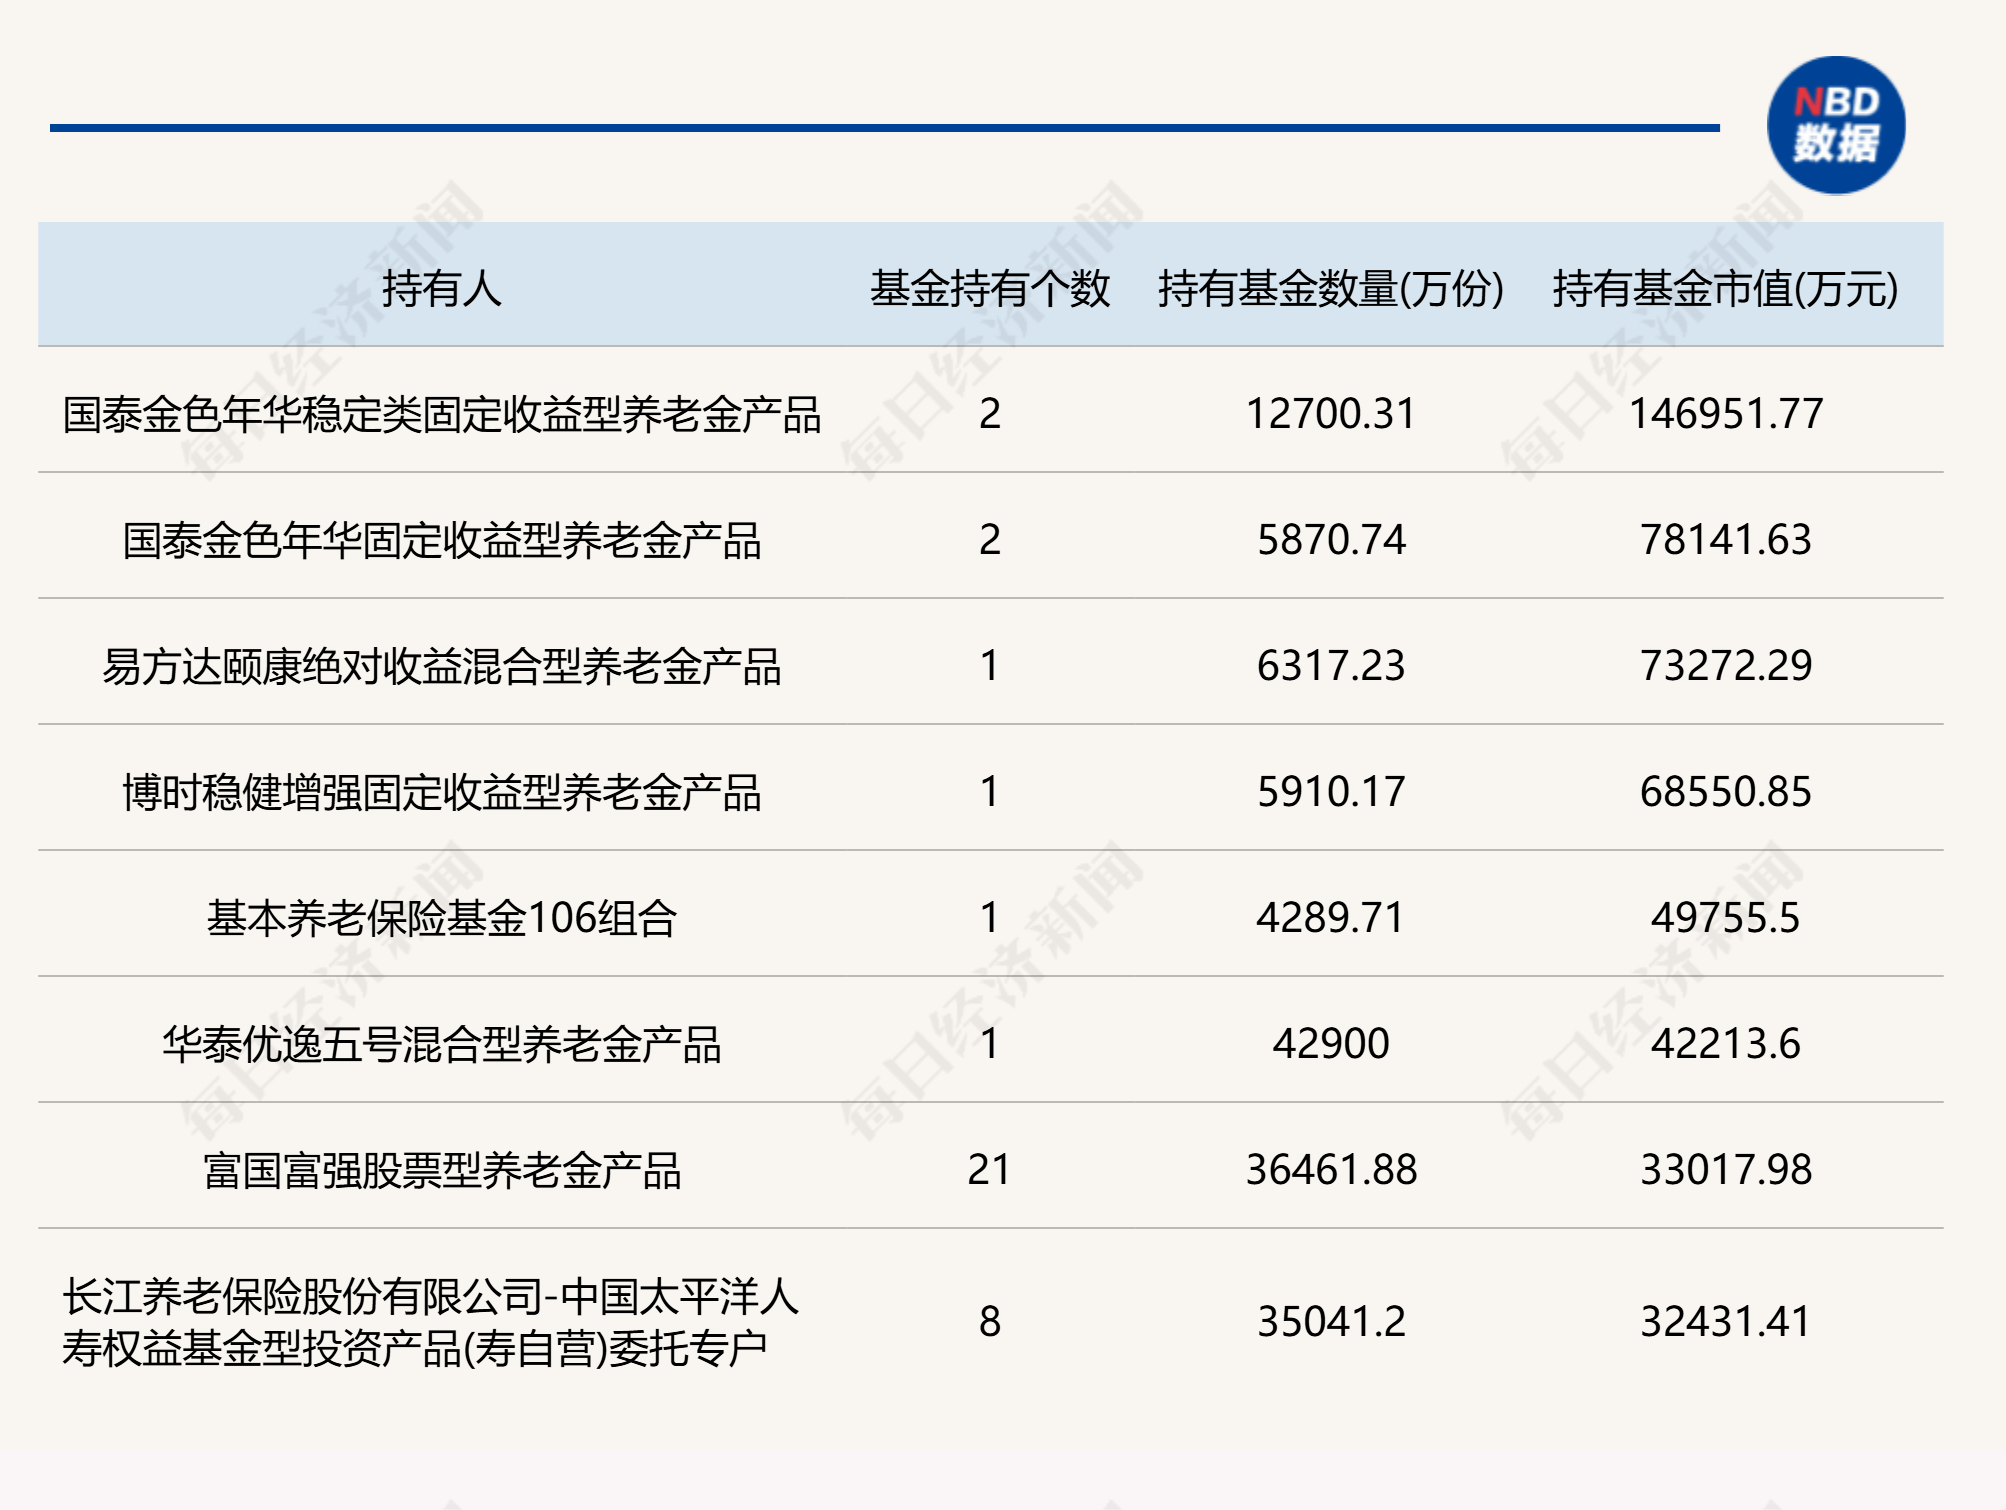Click holder 国泰金色年华固定收益型养老金产品
The height and width of the screenshot is (1510, 2006).
441,540
